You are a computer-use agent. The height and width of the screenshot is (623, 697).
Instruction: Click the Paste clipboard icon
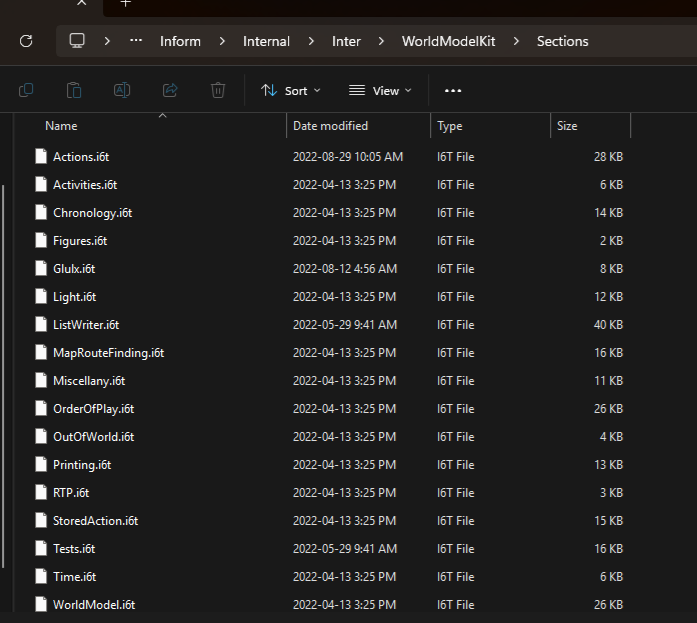coord(74,90)
